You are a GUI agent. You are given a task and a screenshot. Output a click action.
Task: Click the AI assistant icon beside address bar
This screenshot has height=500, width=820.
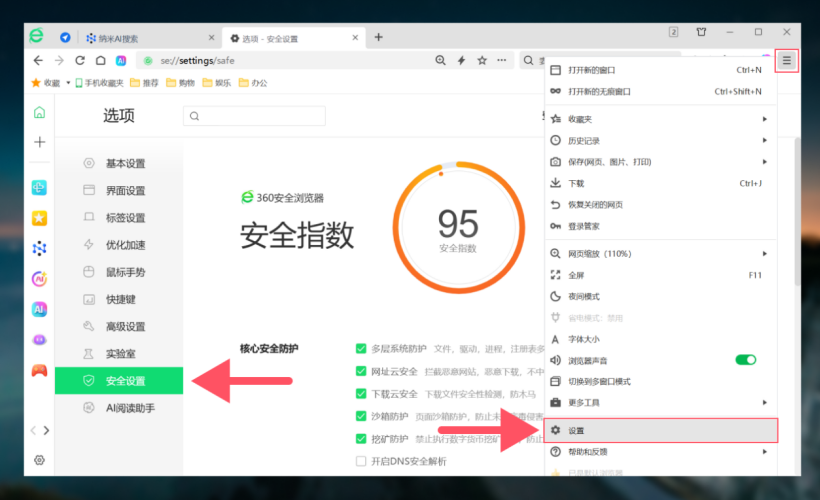click(x=121, y=60)
